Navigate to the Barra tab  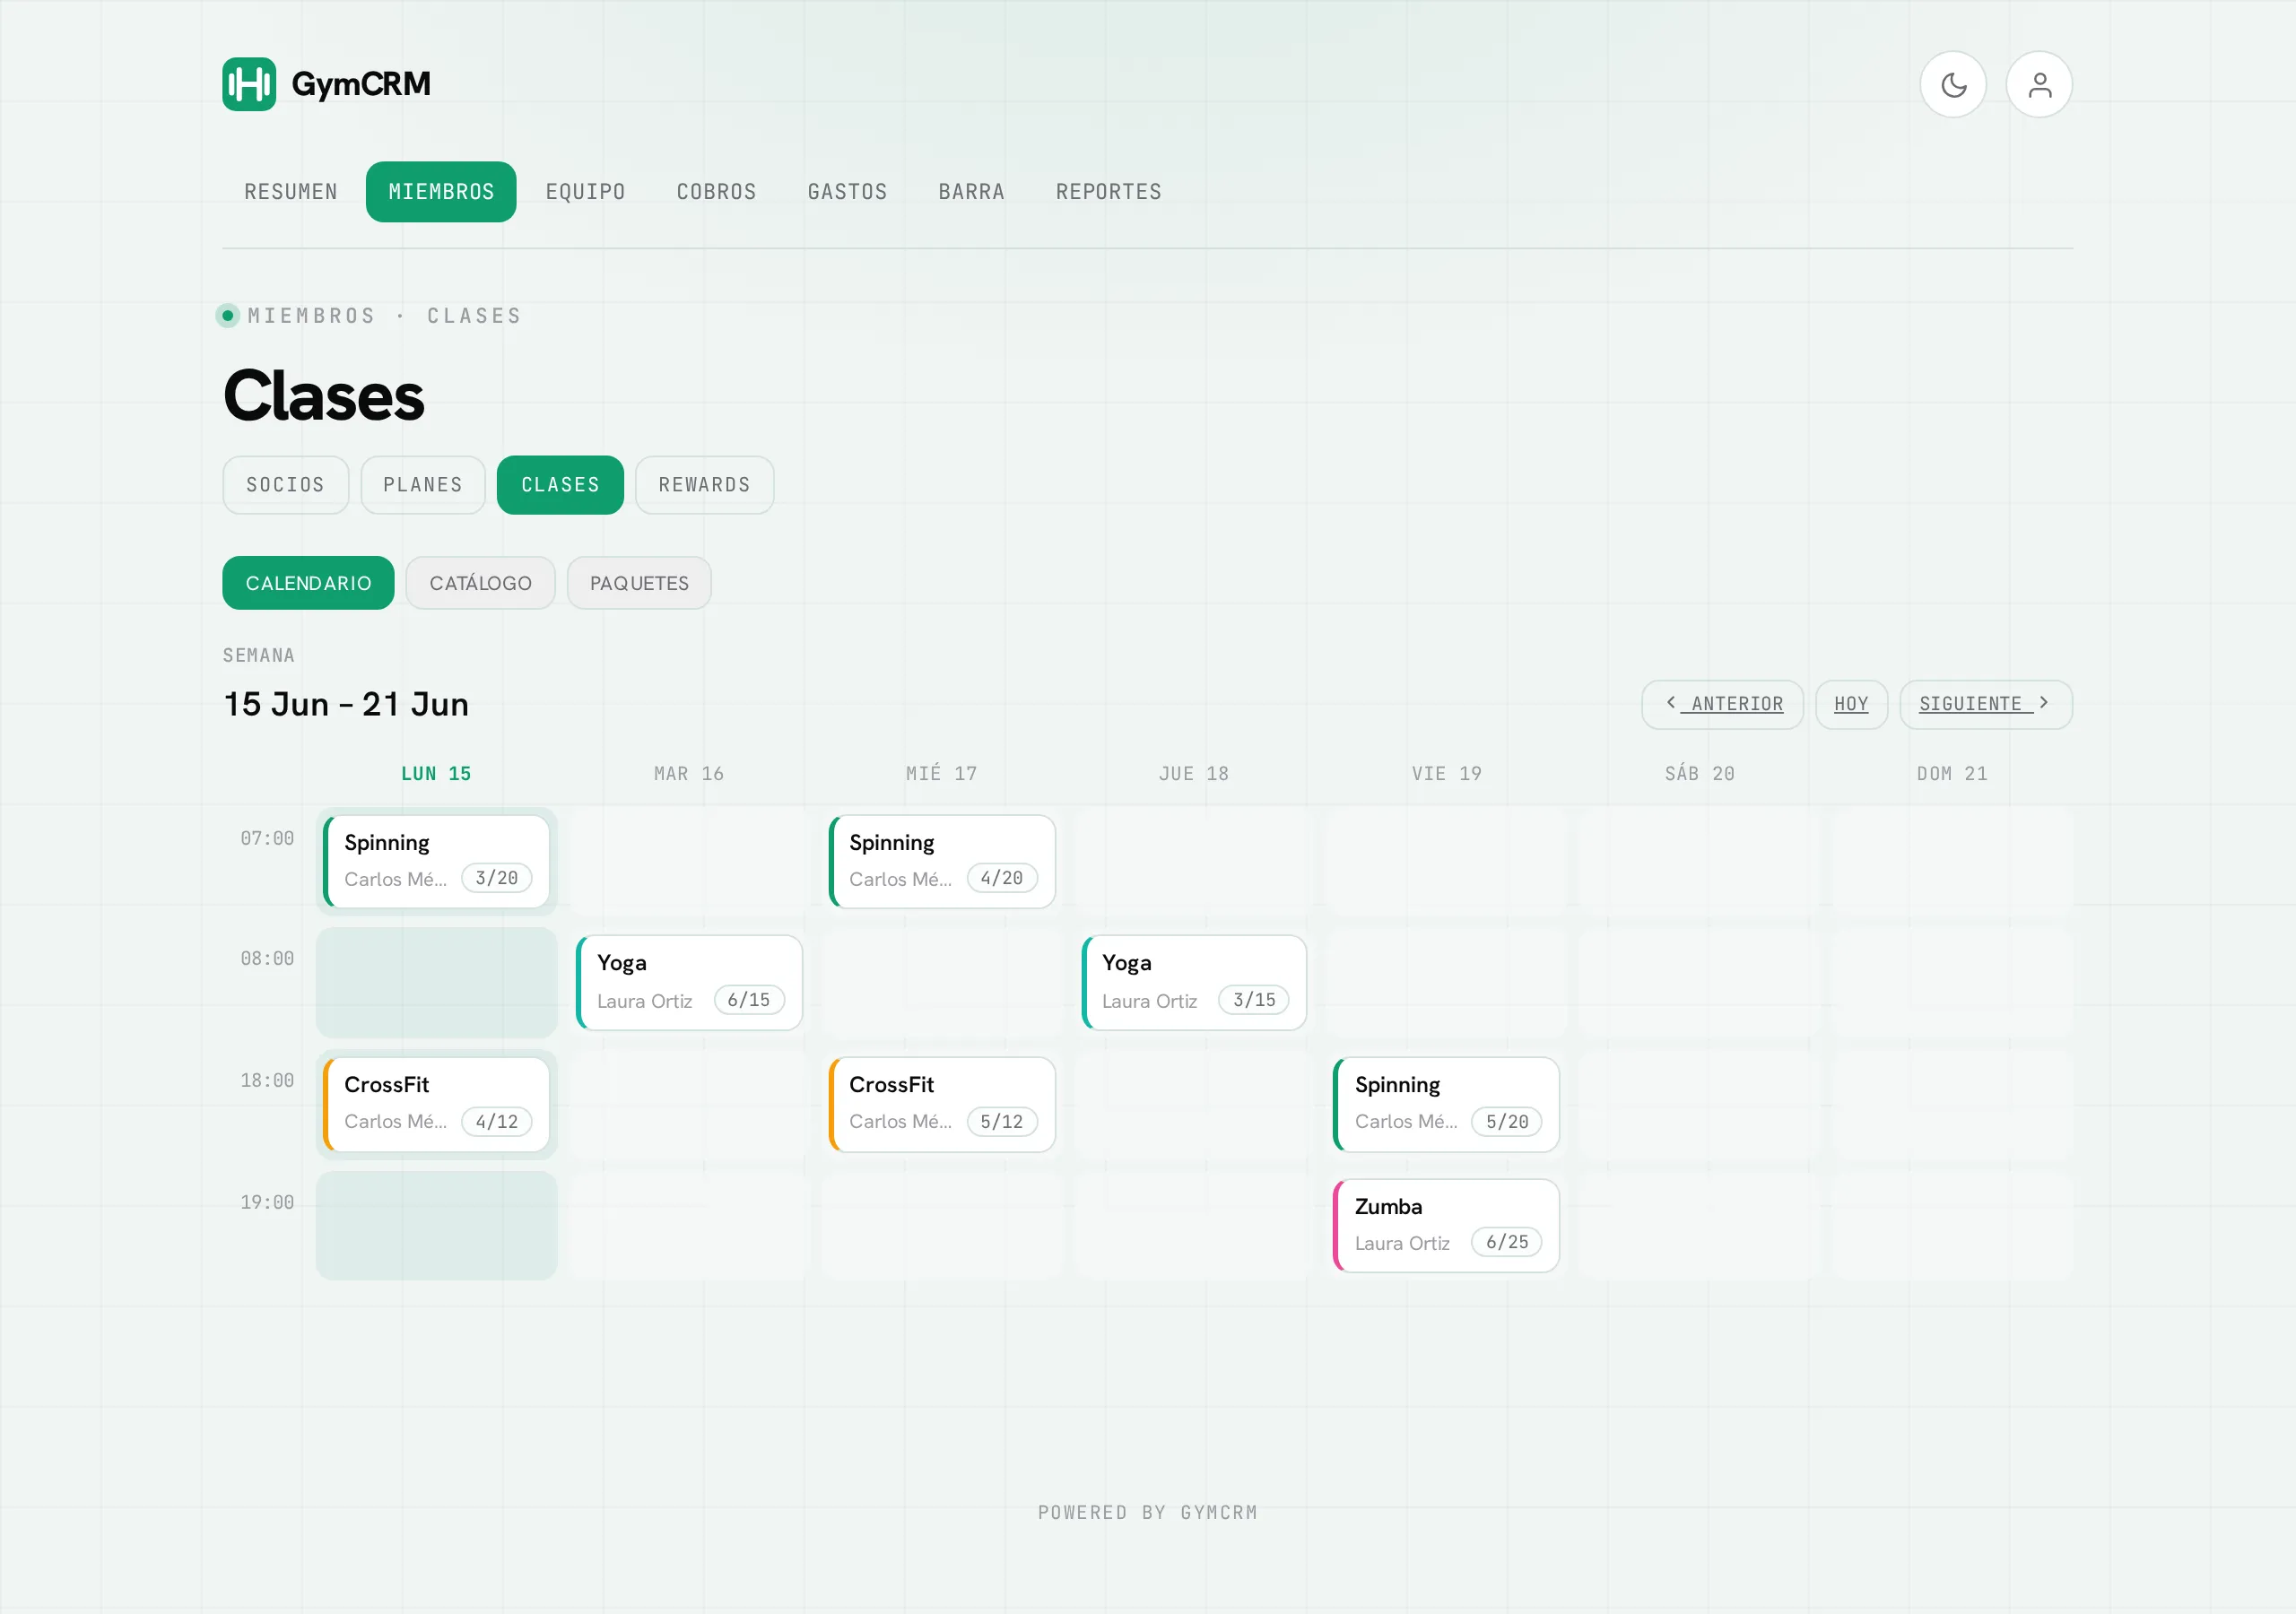(971, 192)
